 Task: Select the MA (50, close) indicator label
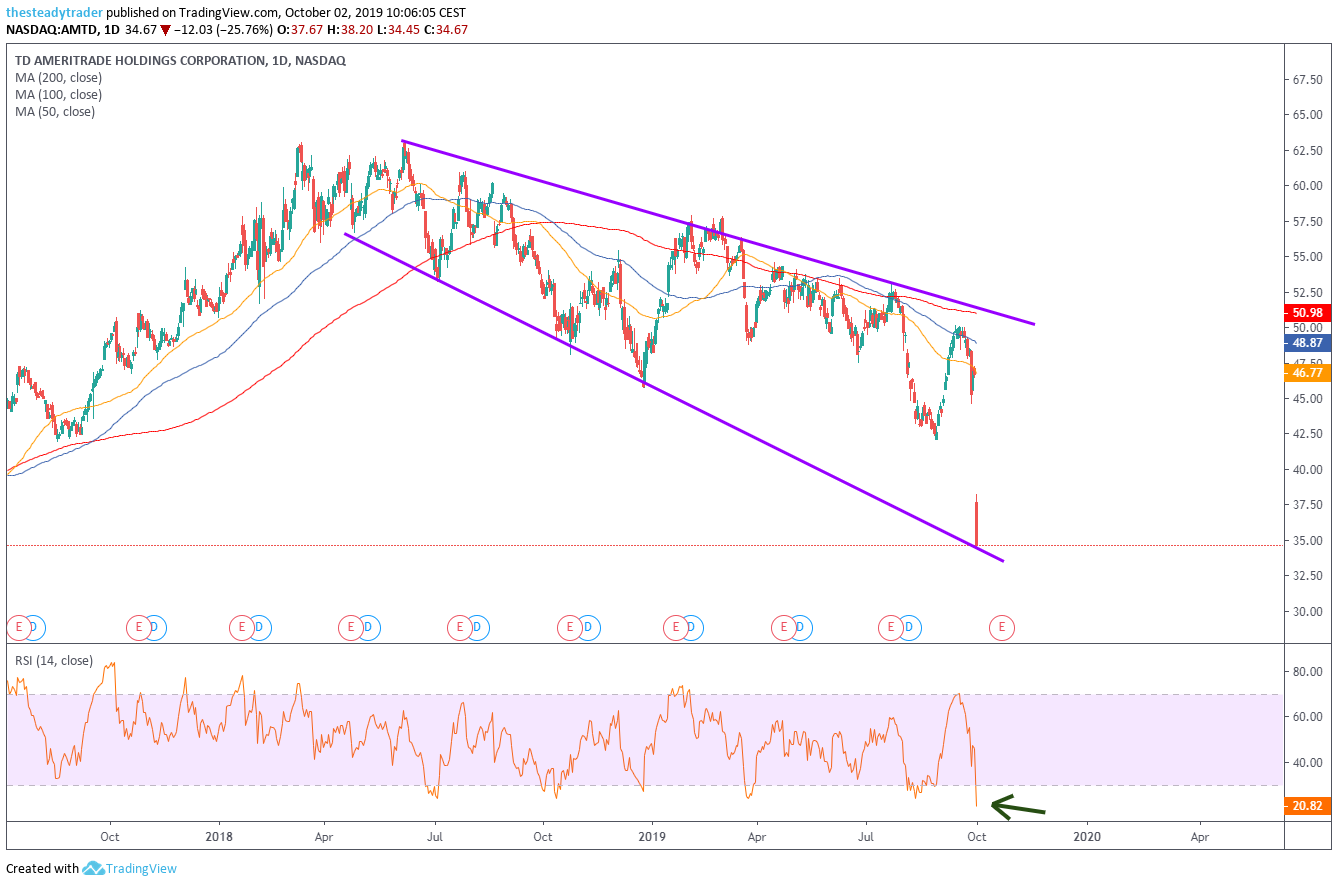55,111
